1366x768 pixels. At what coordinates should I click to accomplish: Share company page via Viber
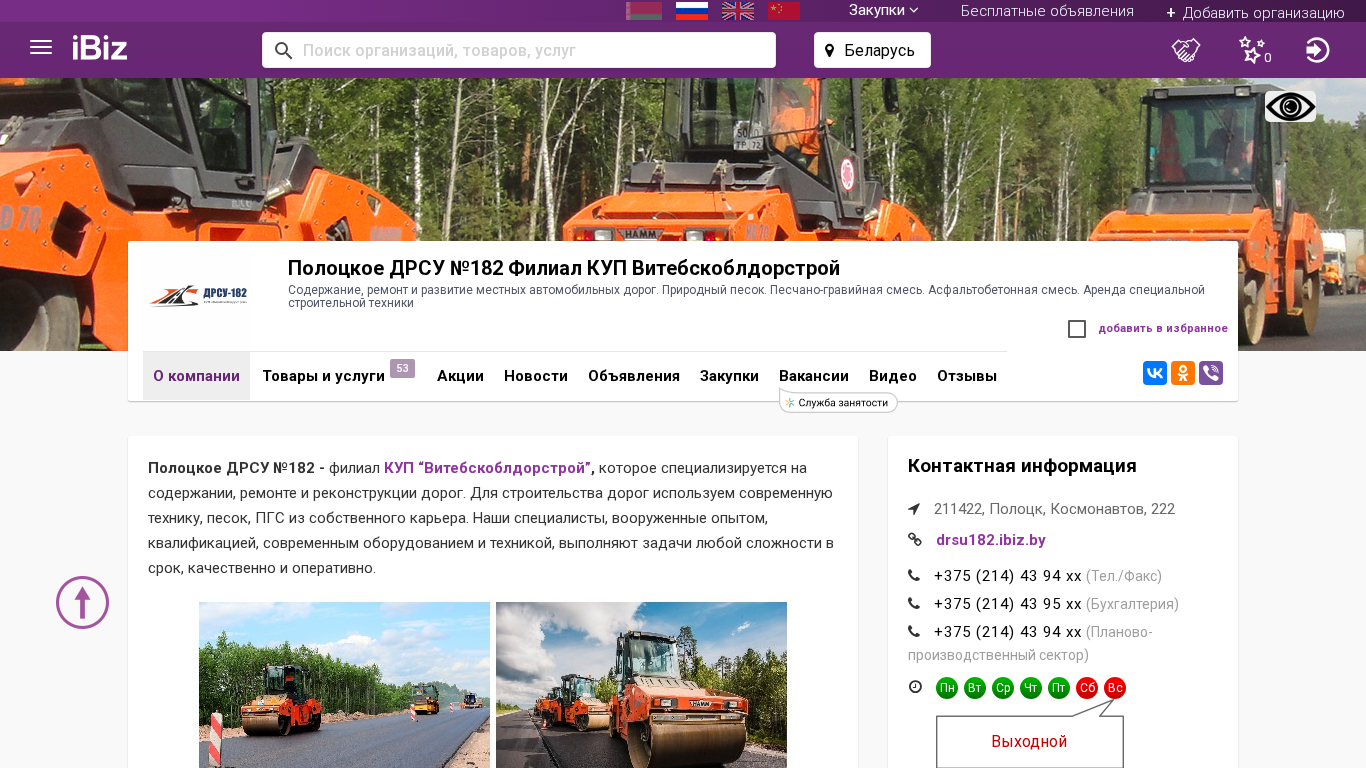point(1211,374)
